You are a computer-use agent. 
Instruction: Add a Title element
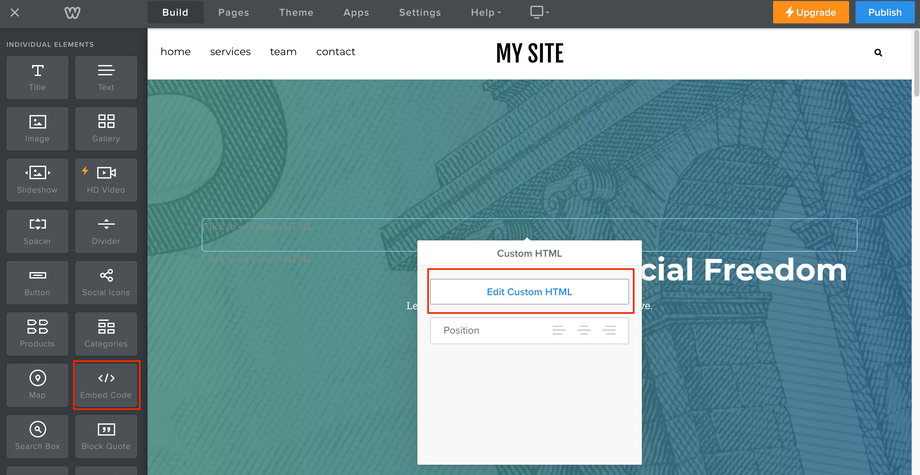[x=38, y=77]
